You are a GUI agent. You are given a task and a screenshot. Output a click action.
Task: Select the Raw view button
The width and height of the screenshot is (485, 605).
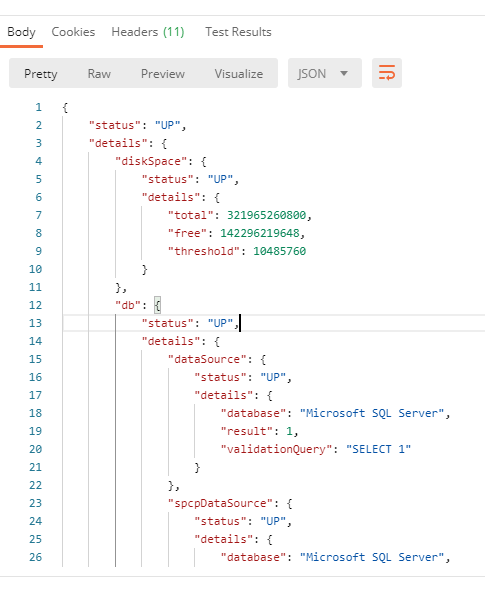click(99, 74)
